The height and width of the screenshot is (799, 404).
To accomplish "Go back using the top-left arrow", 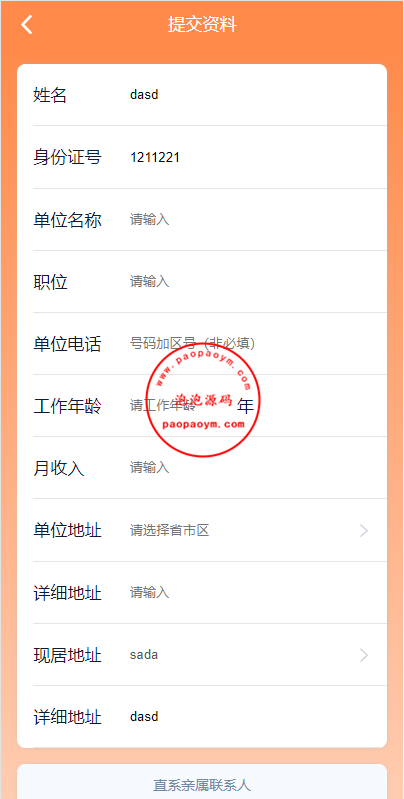I will [x=27, y=24].
